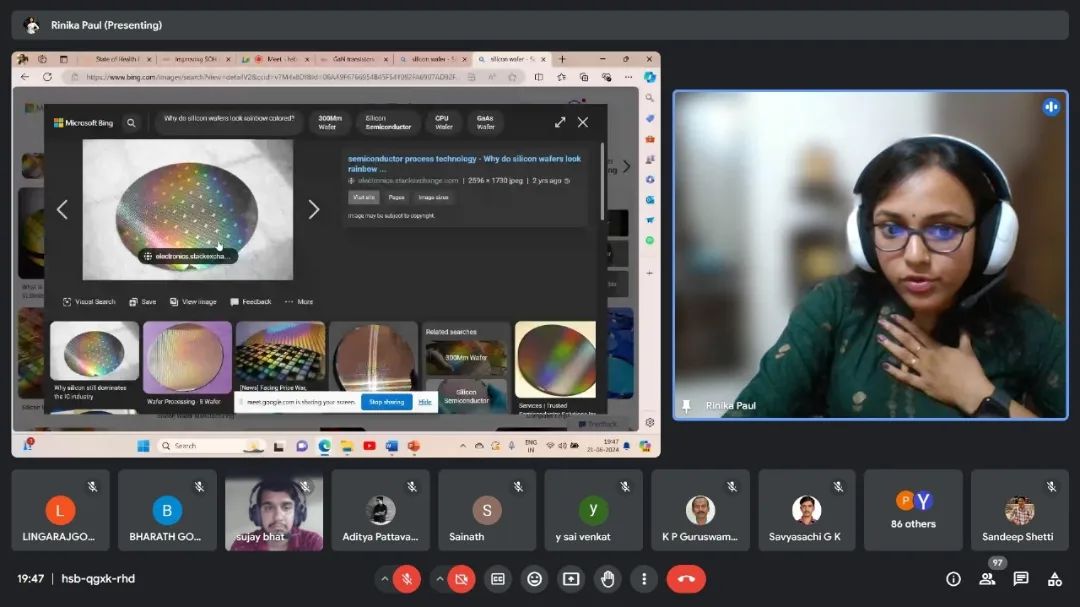This screenshot has height=607, width=1080.
Task: Open the meeting details info icon
Action: point(953,579)
